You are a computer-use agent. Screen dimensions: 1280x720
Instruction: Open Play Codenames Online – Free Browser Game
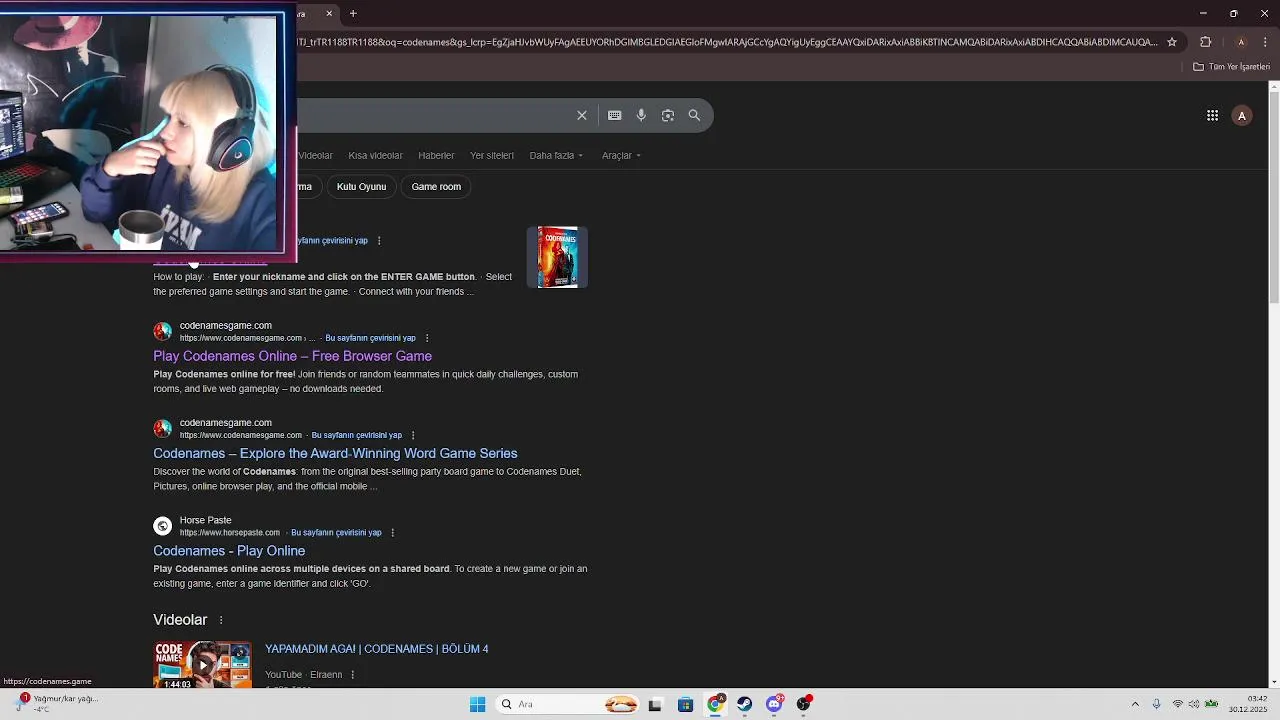point(292,356)
